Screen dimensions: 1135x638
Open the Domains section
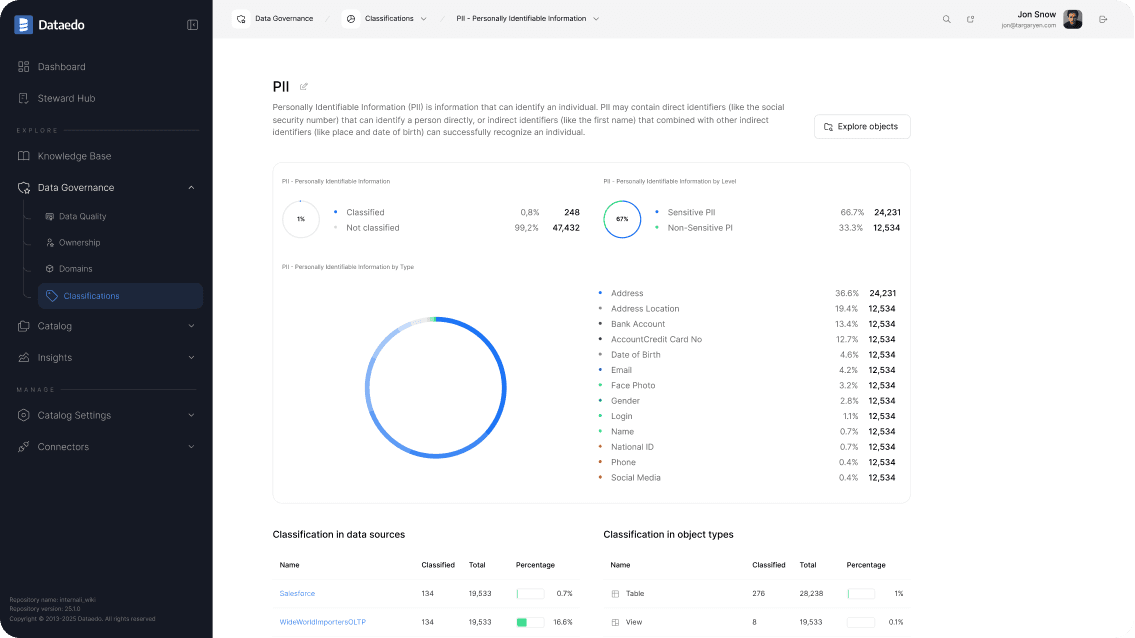(x=75, y=268)
